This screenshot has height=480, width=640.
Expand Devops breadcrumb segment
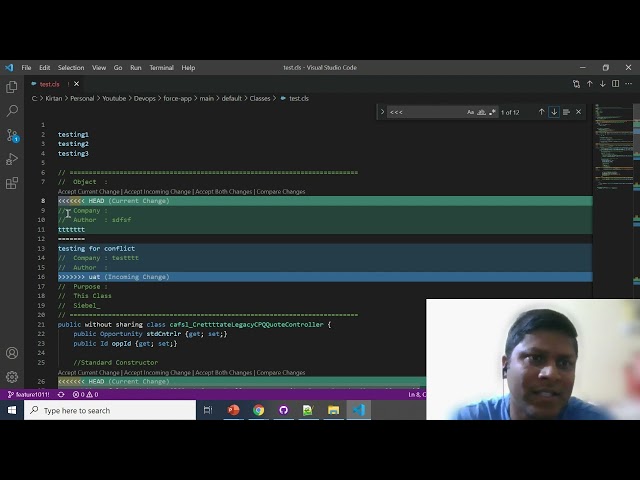pos(144,98)
